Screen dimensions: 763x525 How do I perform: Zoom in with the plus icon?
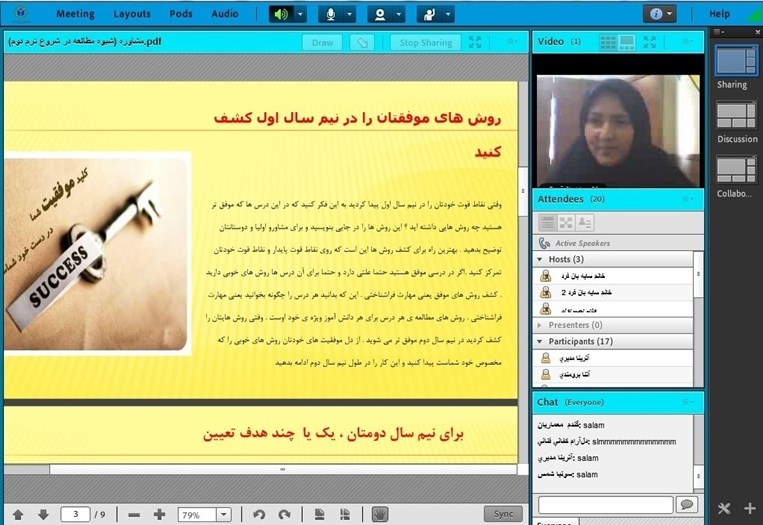[x=159, y=514]
